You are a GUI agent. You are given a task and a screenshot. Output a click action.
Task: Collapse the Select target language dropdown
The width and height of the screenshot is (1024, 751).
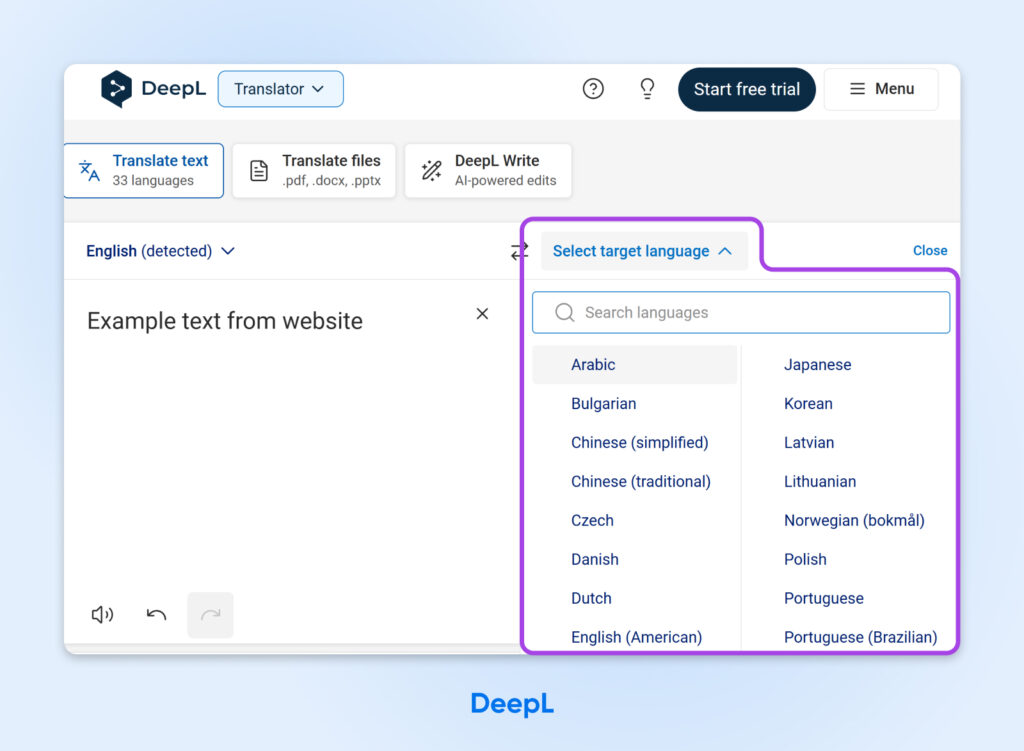[x=643, y=251]
